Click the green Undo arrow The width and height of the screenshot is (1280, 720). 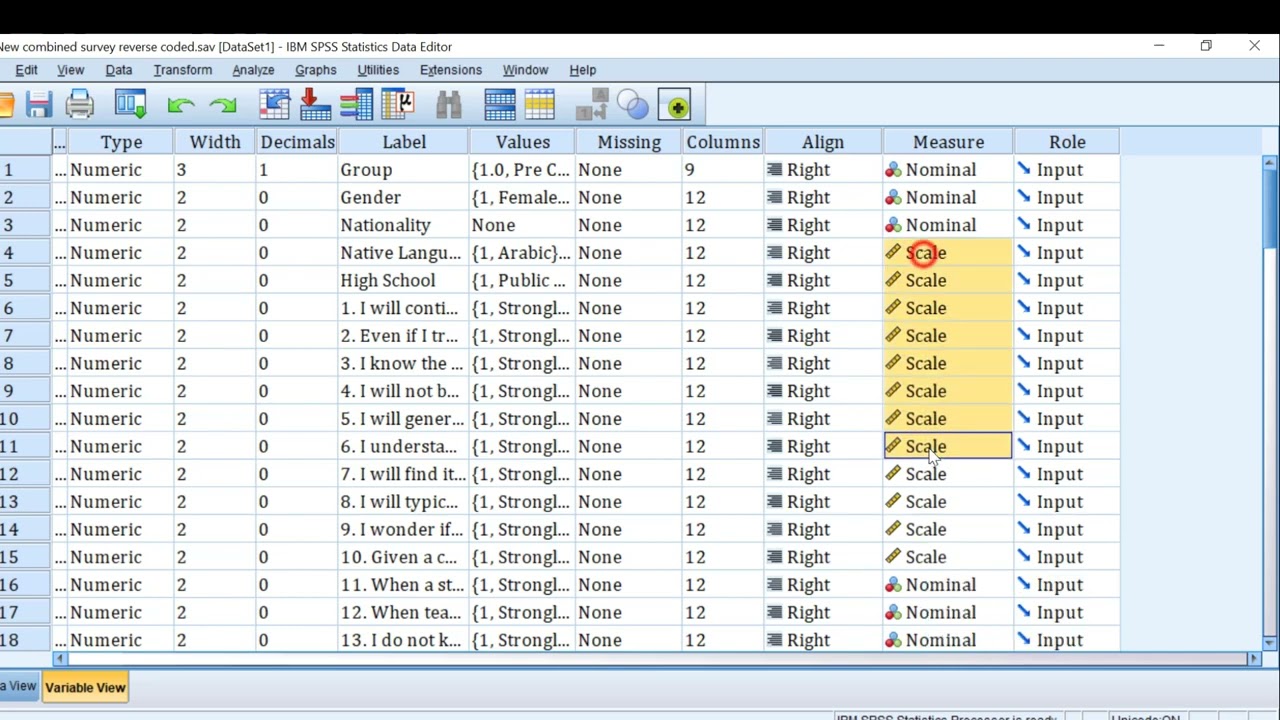[181, 105]
